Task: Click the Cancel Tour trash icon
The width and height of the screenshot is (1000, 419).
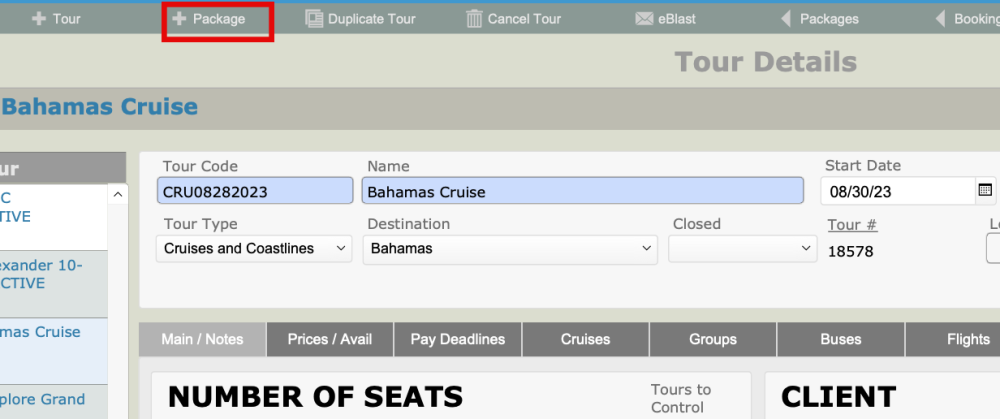Action: 474,19
